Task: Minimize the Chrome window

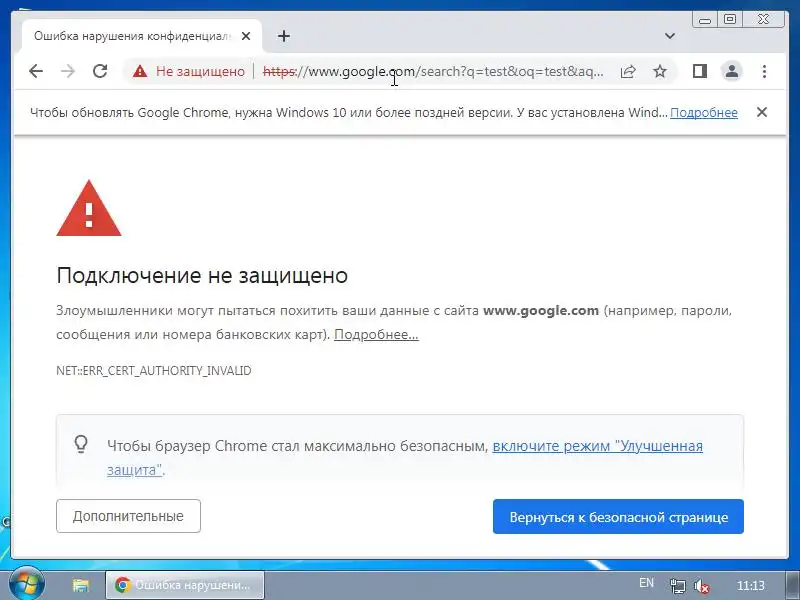Action: click(705, 20)
